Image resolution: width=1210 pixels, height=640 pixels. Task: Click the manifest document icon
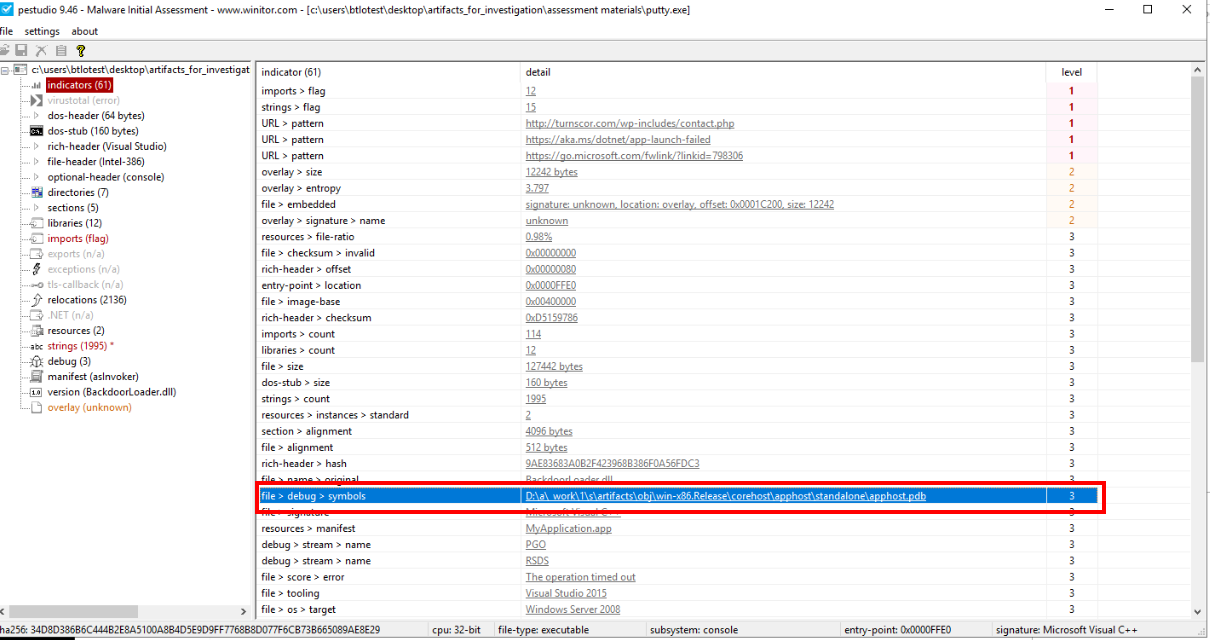(37, 376)
